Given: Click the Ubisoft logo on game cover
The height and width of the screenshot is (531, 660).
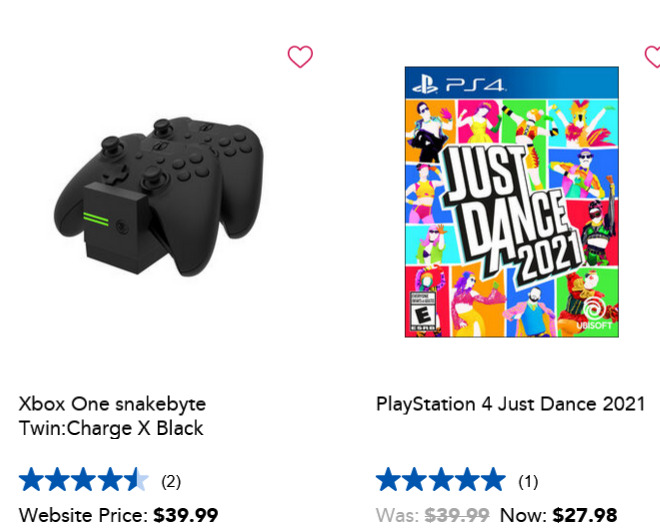Looking at the screenshot, I should tap(594, 313).
